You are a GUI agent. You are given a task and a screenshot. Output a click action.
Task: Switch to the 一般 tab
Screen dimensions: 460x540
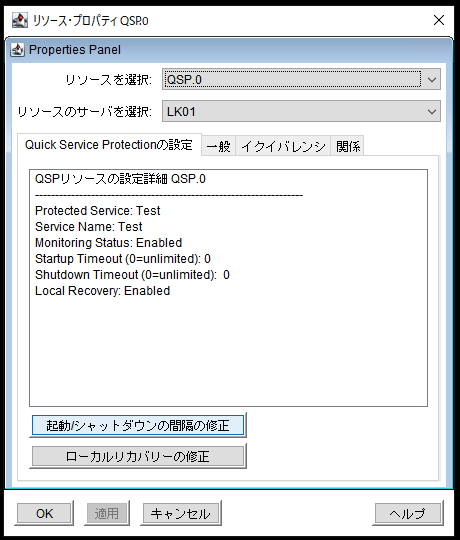click(218, 146)
